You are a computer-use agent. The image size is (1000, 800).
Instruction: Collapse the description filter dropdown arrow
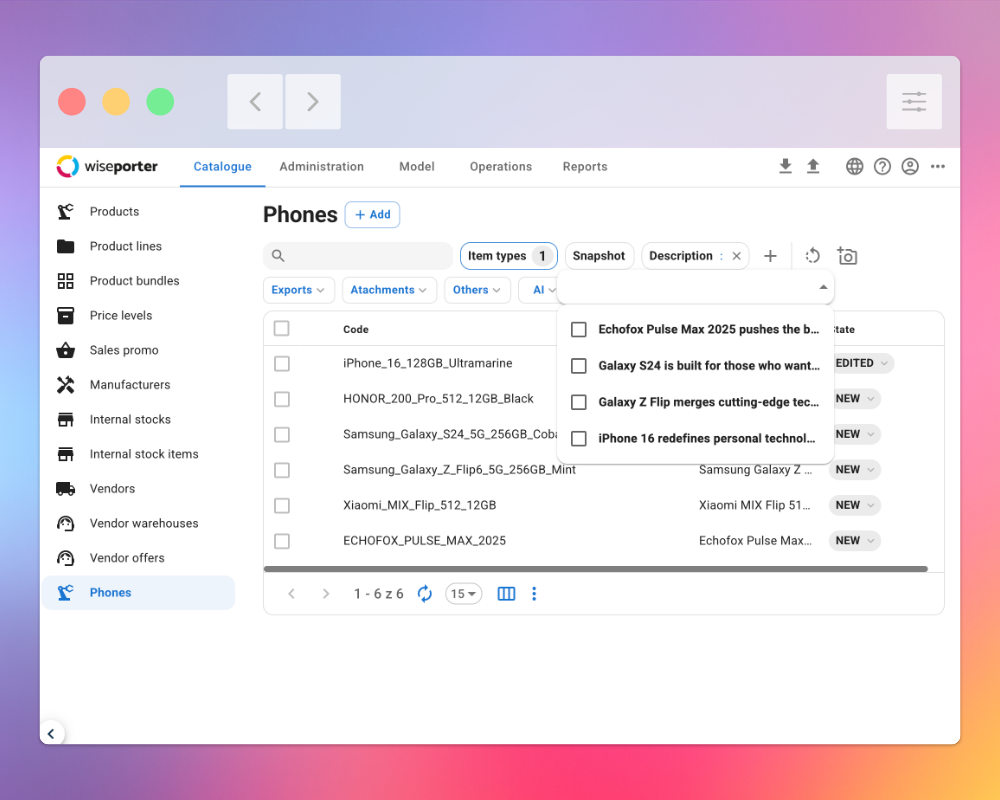pyautogui.click(x=823, y=287)
